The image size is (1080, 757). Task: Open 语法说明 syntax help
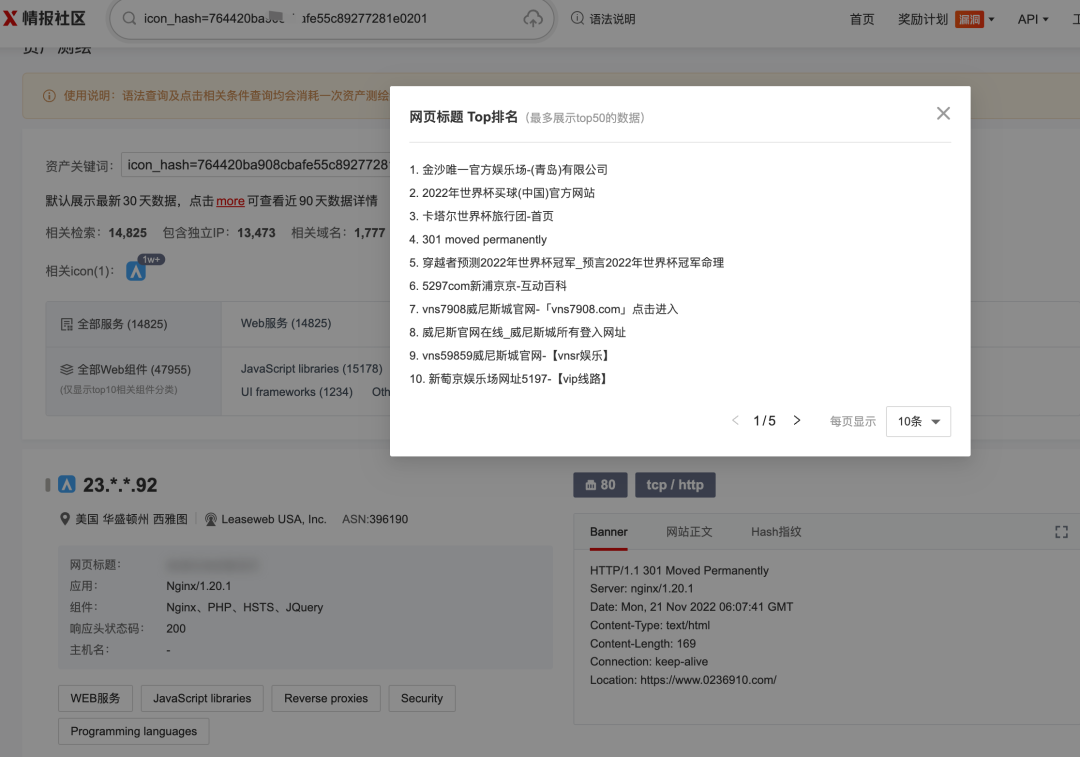pos(603,19)
